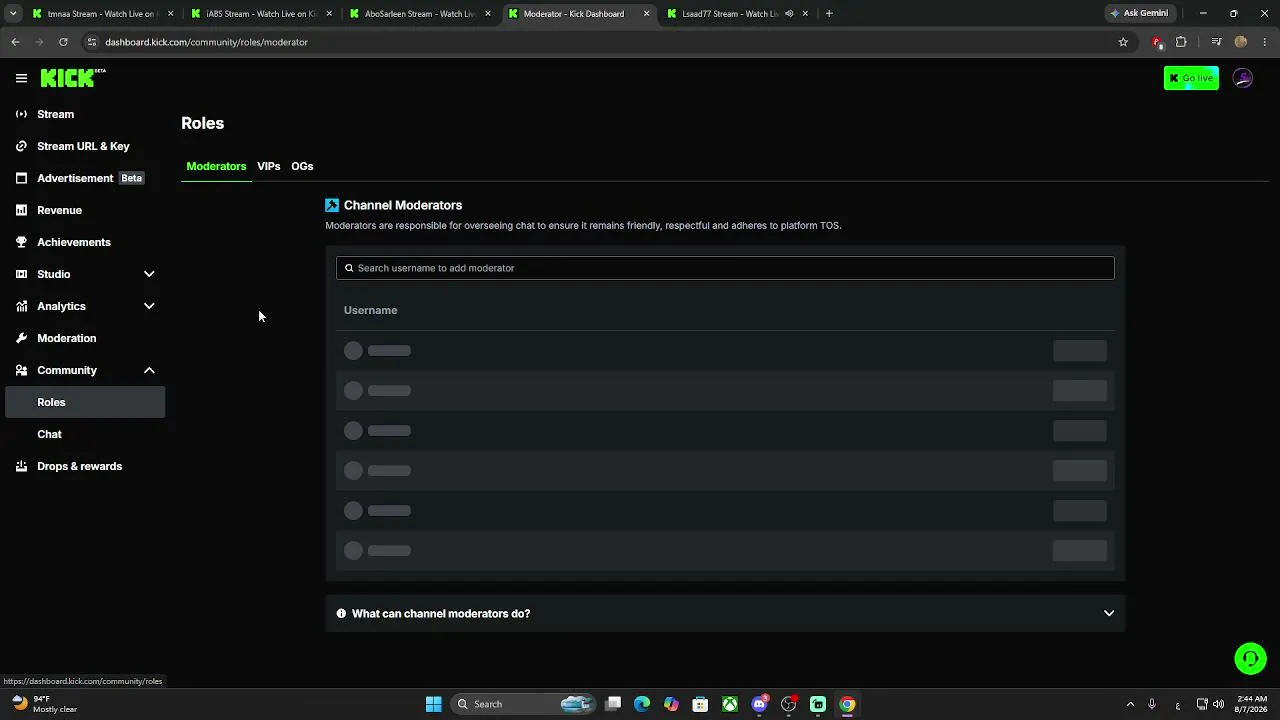Image resolution: width=1280 pixels, height=720 pixels.
Task: Click the chart icon beside Revenue
Action: [x=21, y=210]
